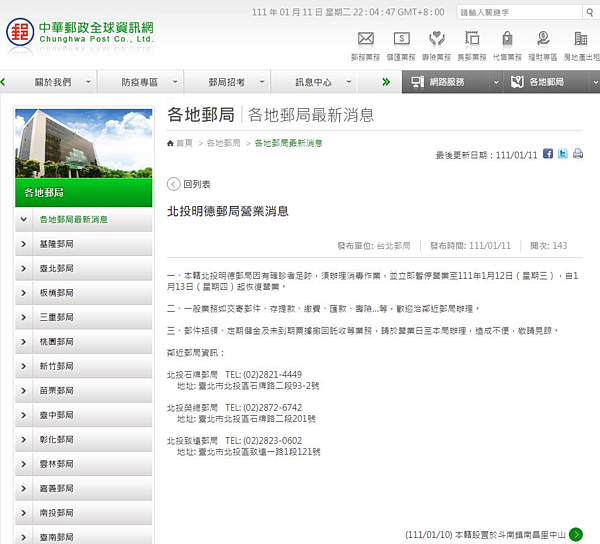Click the print page icon
The image size is (600, 544).
pyautogui.click(x=578, y=154)
